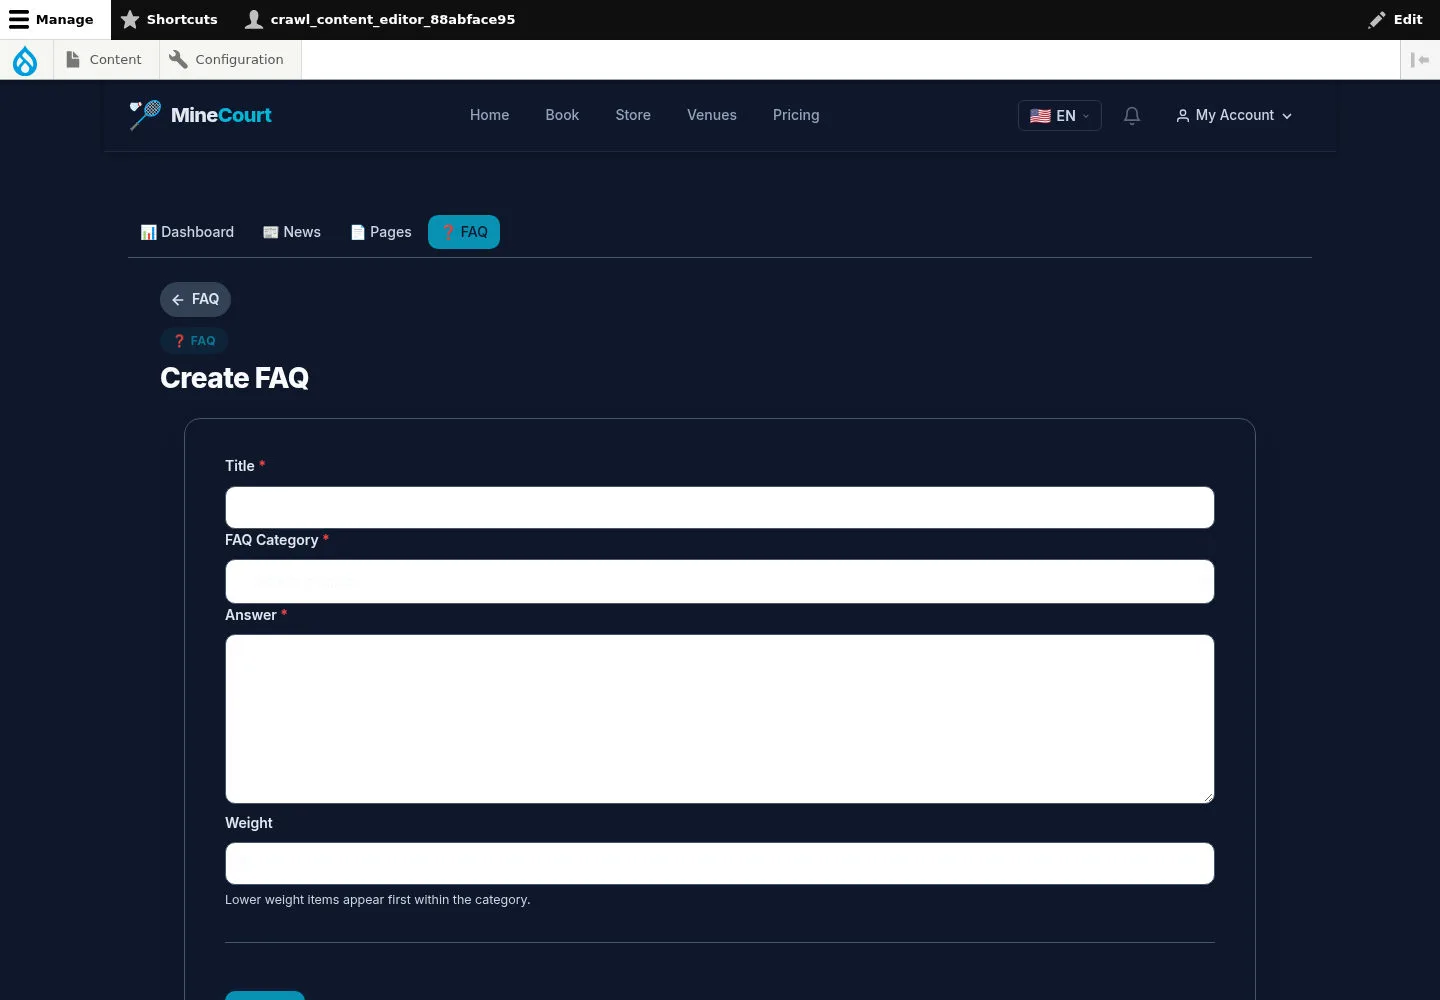1440x1000 pixels.
Task: Switch to the Dashboard tab
Action: pyautogui.click(x=187, y=232)
